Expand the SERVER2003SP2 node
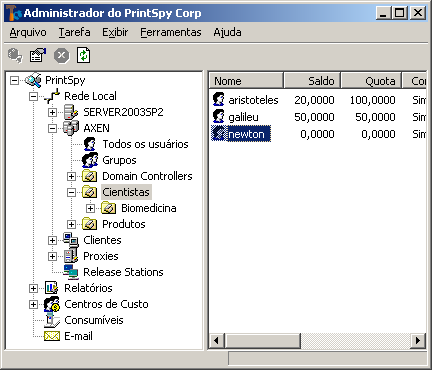 pyautogui.click(x=52, y=112)
